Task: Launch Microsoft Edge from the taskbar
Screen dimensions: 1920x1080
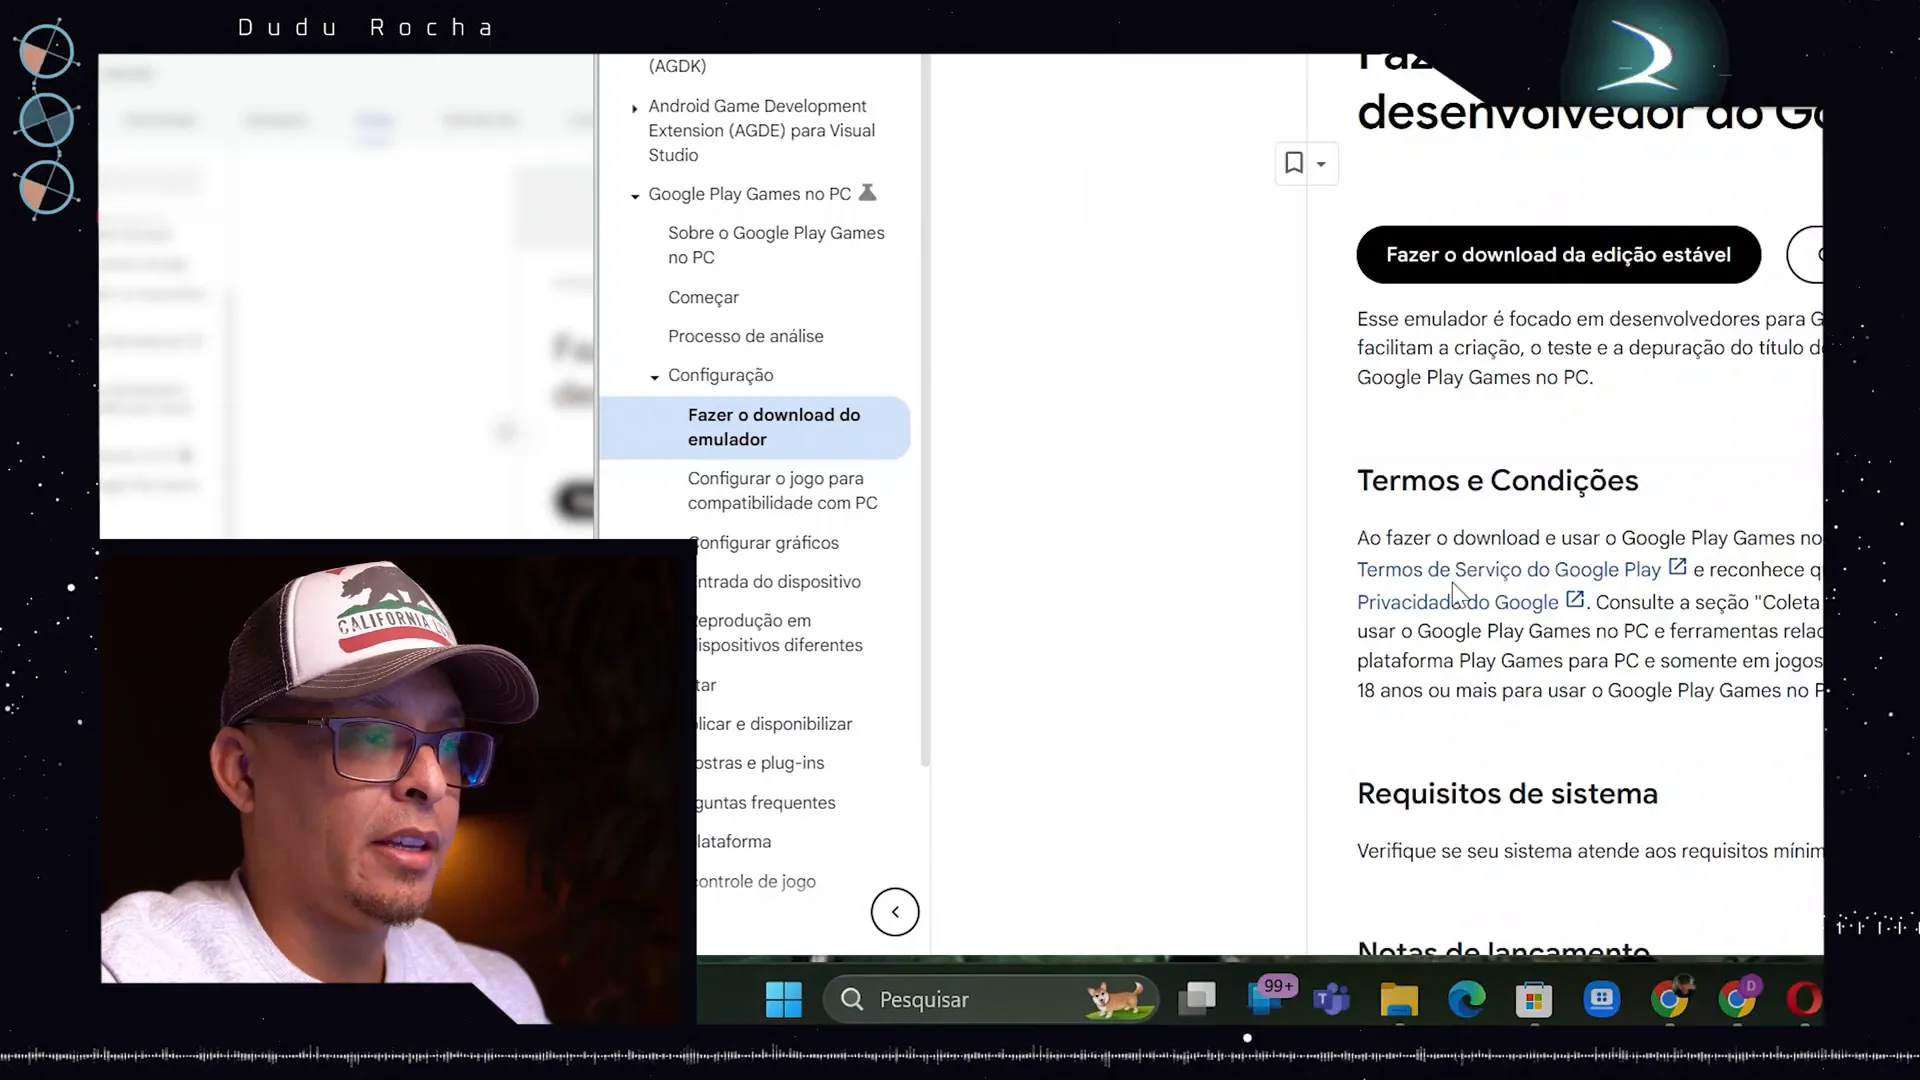Action: point(1467,999)
